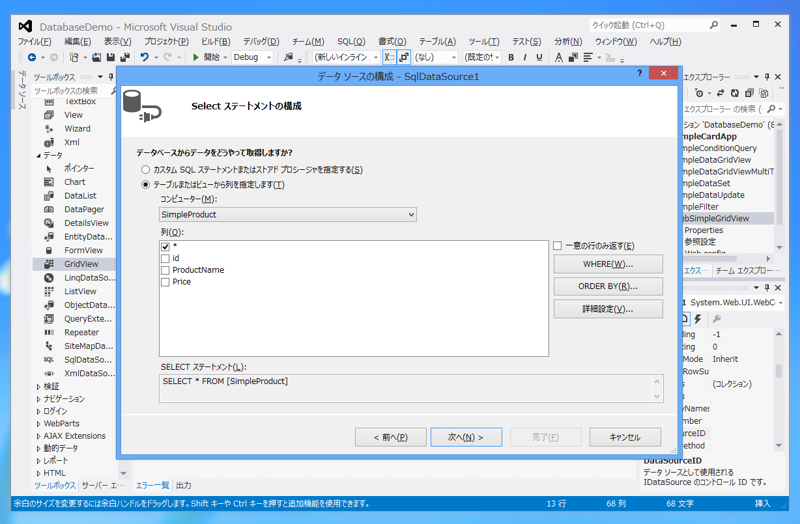Pin the Toolbox panel with pushpin icon
The height and width of the screenshot is (524, 800).
[111, 77]
